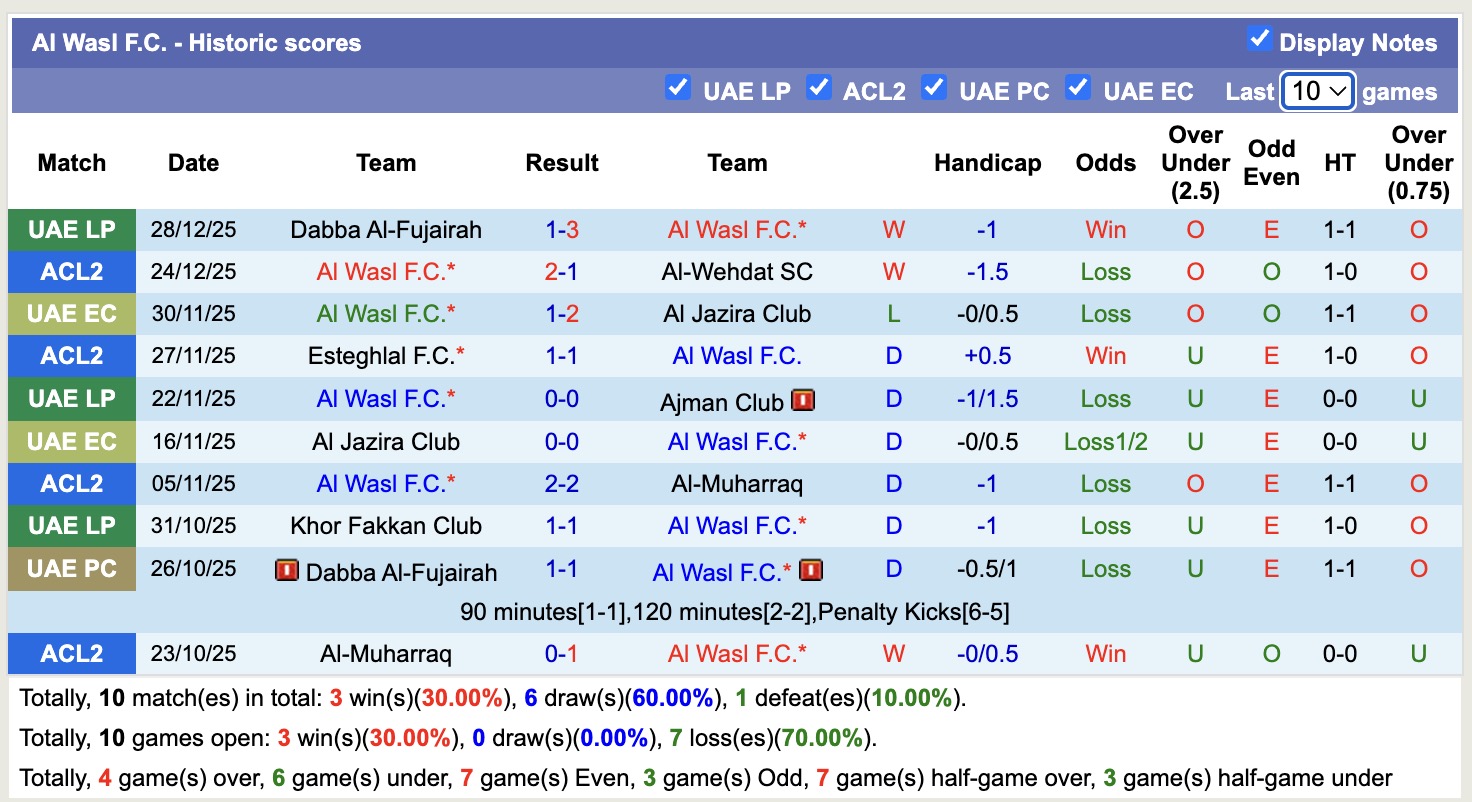Click the UAE PC badge on the 26/10 row
The width and height of the screenshot is (1472, 802).
point(71,569)
